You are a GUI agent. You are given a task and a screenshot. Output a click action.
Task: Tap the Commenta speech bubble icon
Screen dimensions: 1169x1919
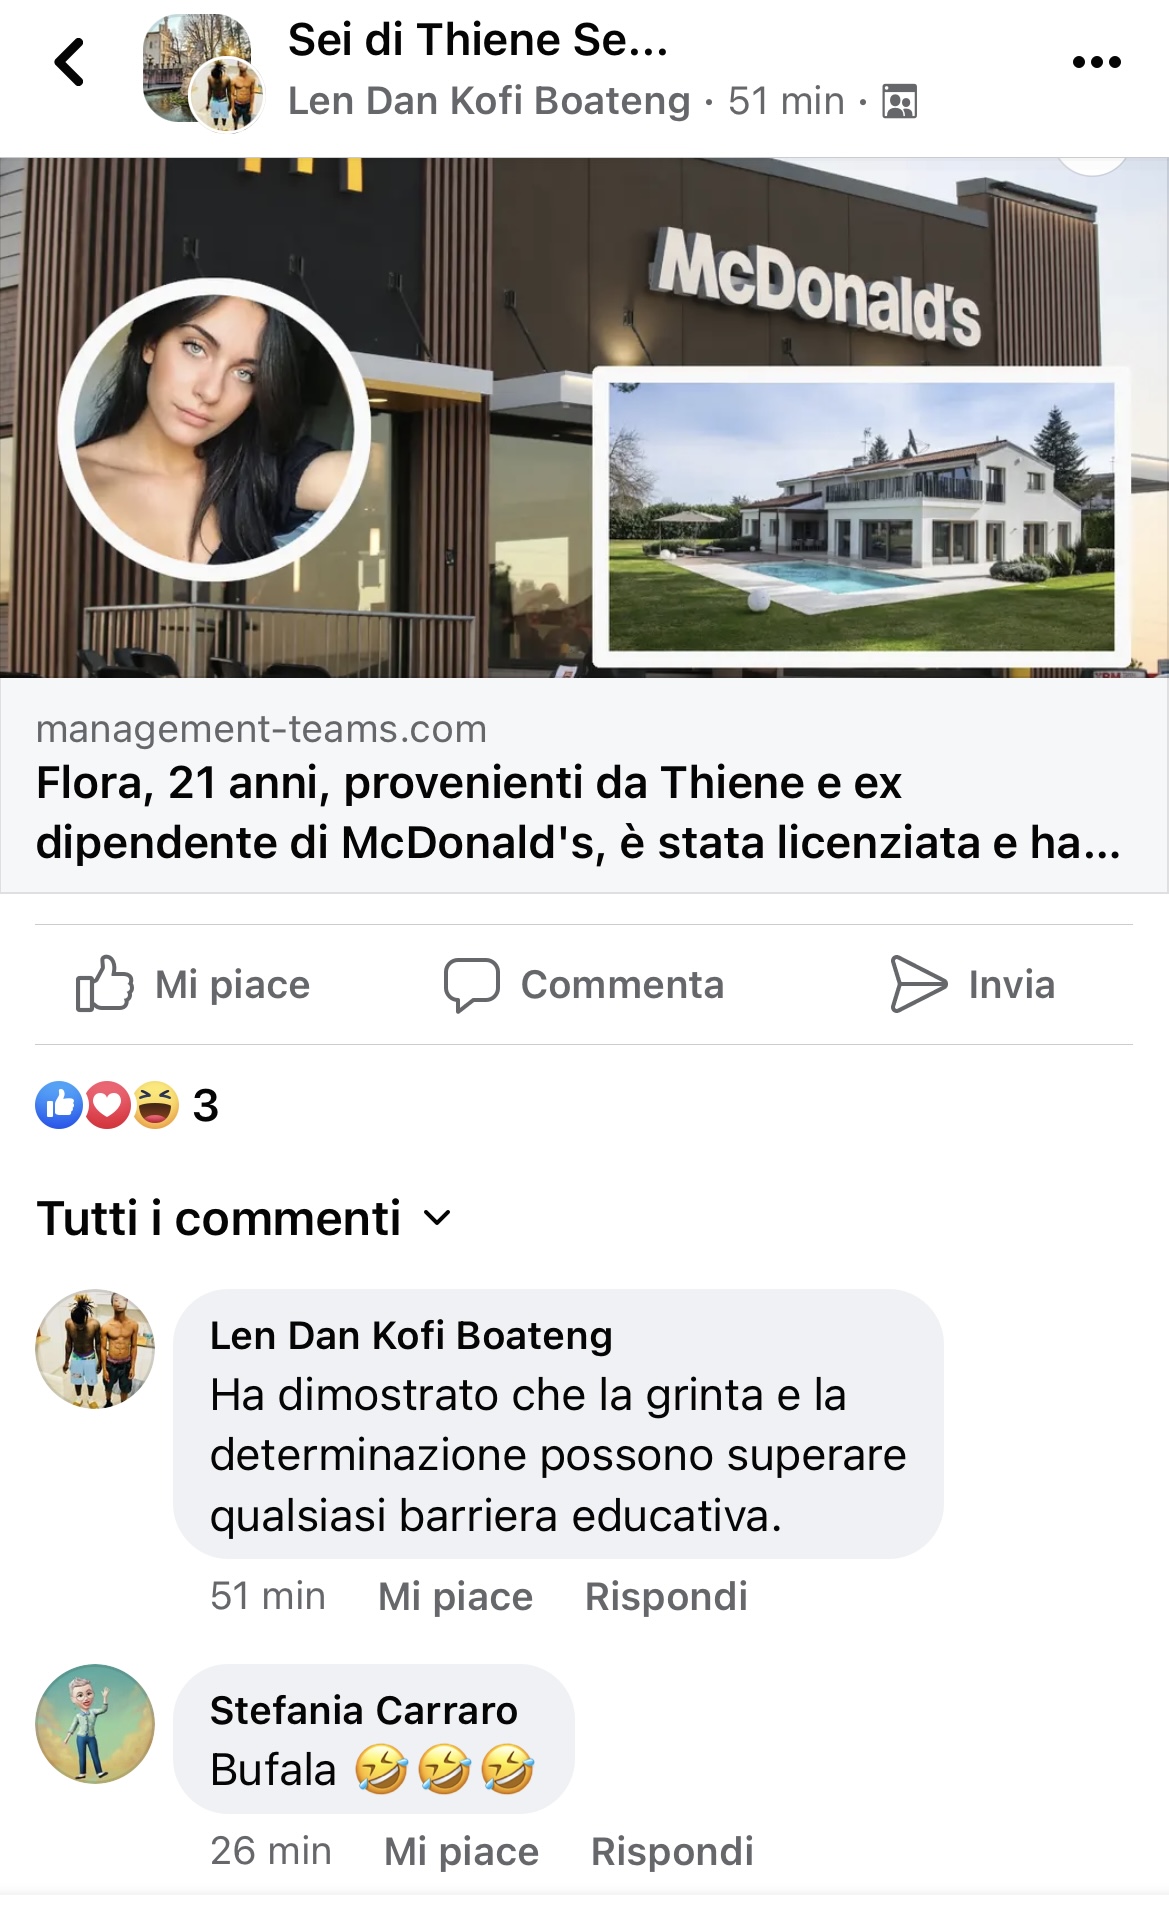tap(471, 984)
